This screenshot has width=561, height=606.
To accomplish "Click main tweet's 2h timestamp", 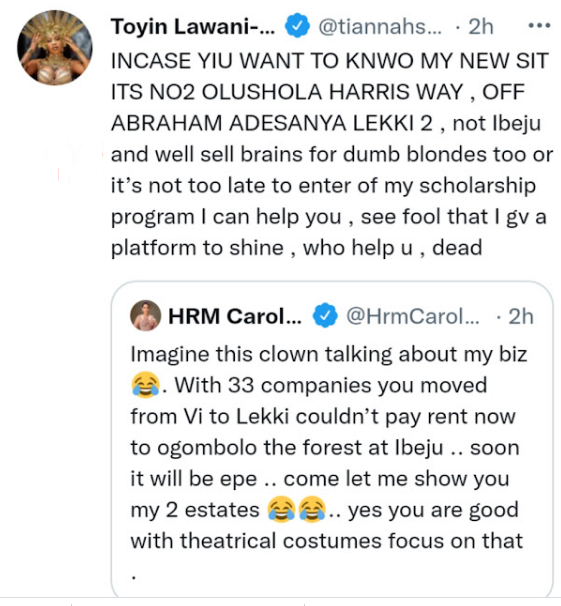I will 481,27.
